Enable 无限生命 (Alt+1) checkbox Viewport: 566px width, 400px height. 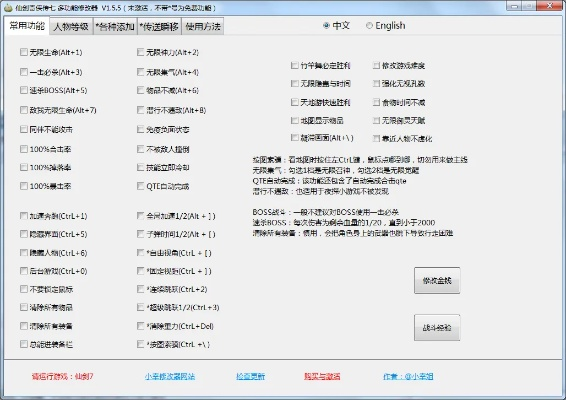pos(24,52)
